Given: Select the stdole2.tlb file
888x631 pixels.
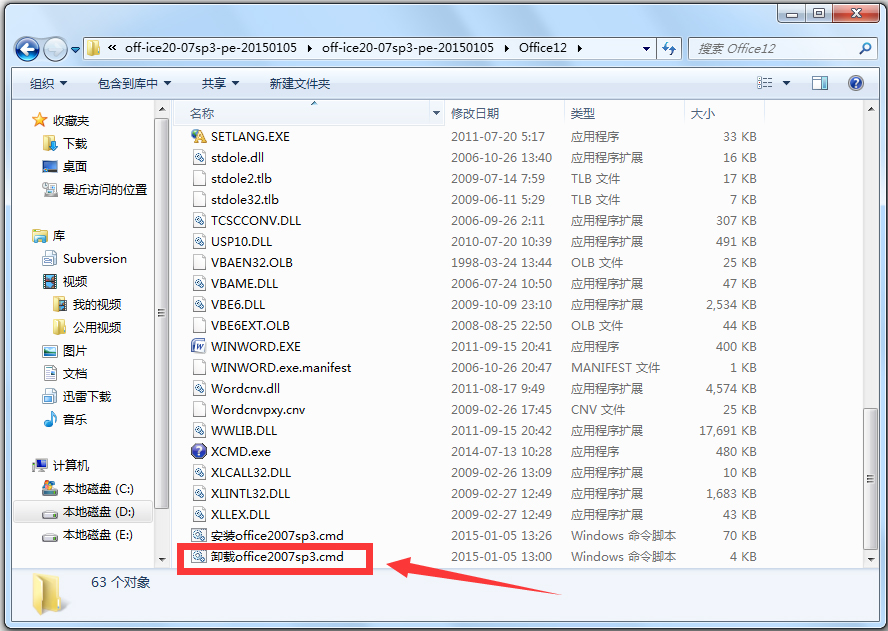Looking at the screenshot, I should pos(241,178).
